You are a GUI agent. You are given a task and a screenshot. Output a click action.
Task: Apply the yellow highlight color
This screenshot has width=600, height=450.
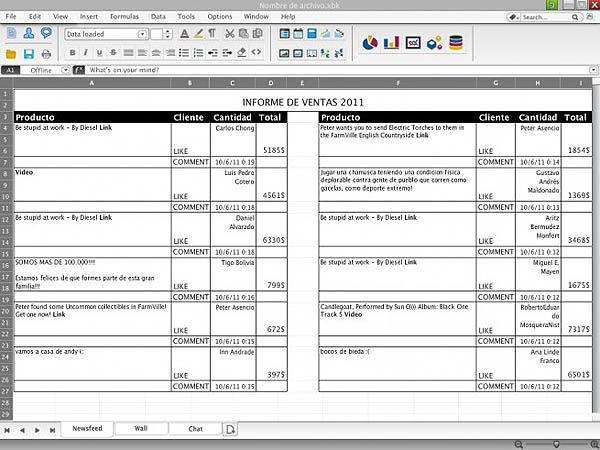coord(198,34)
